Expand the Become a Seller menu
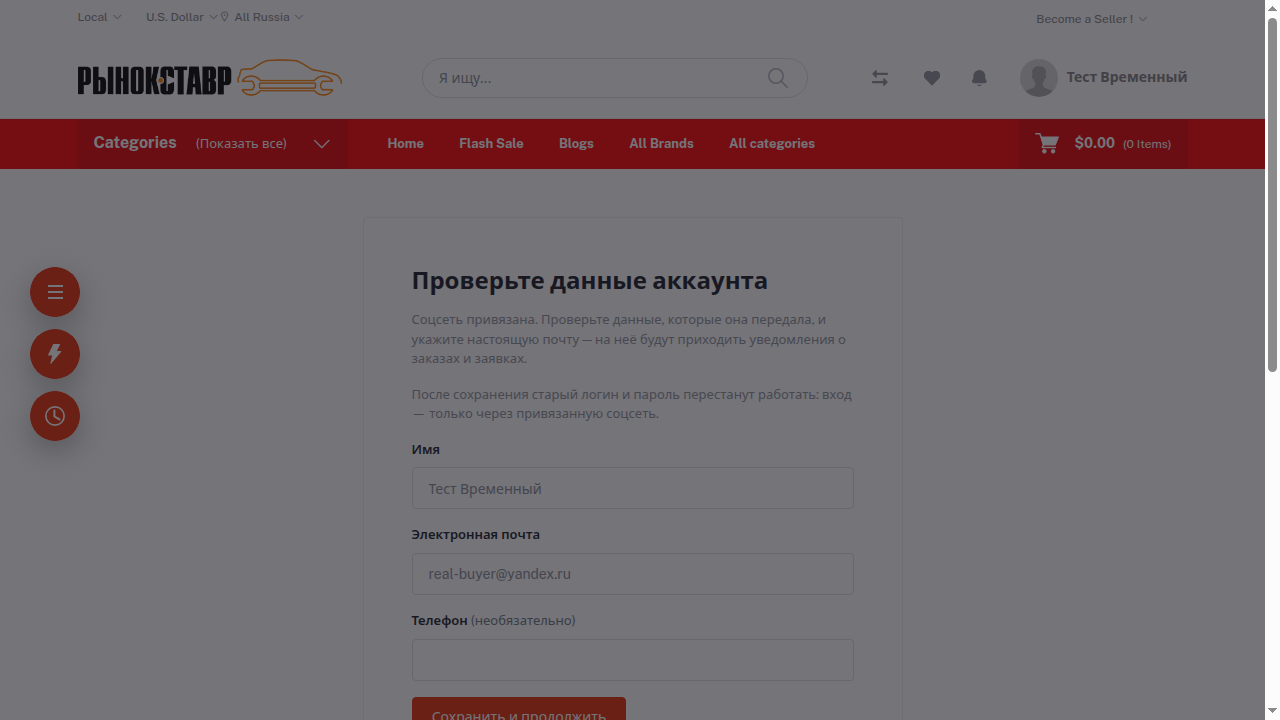The width and height of the screenshot is (1280, 720). [1091, 19]
